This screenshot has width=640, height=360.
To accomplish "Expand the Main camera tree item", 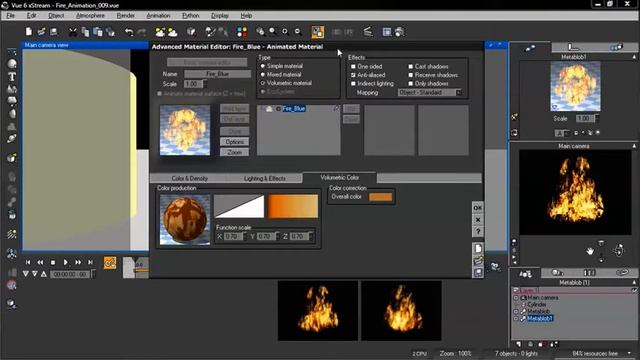I will (516, 298).
